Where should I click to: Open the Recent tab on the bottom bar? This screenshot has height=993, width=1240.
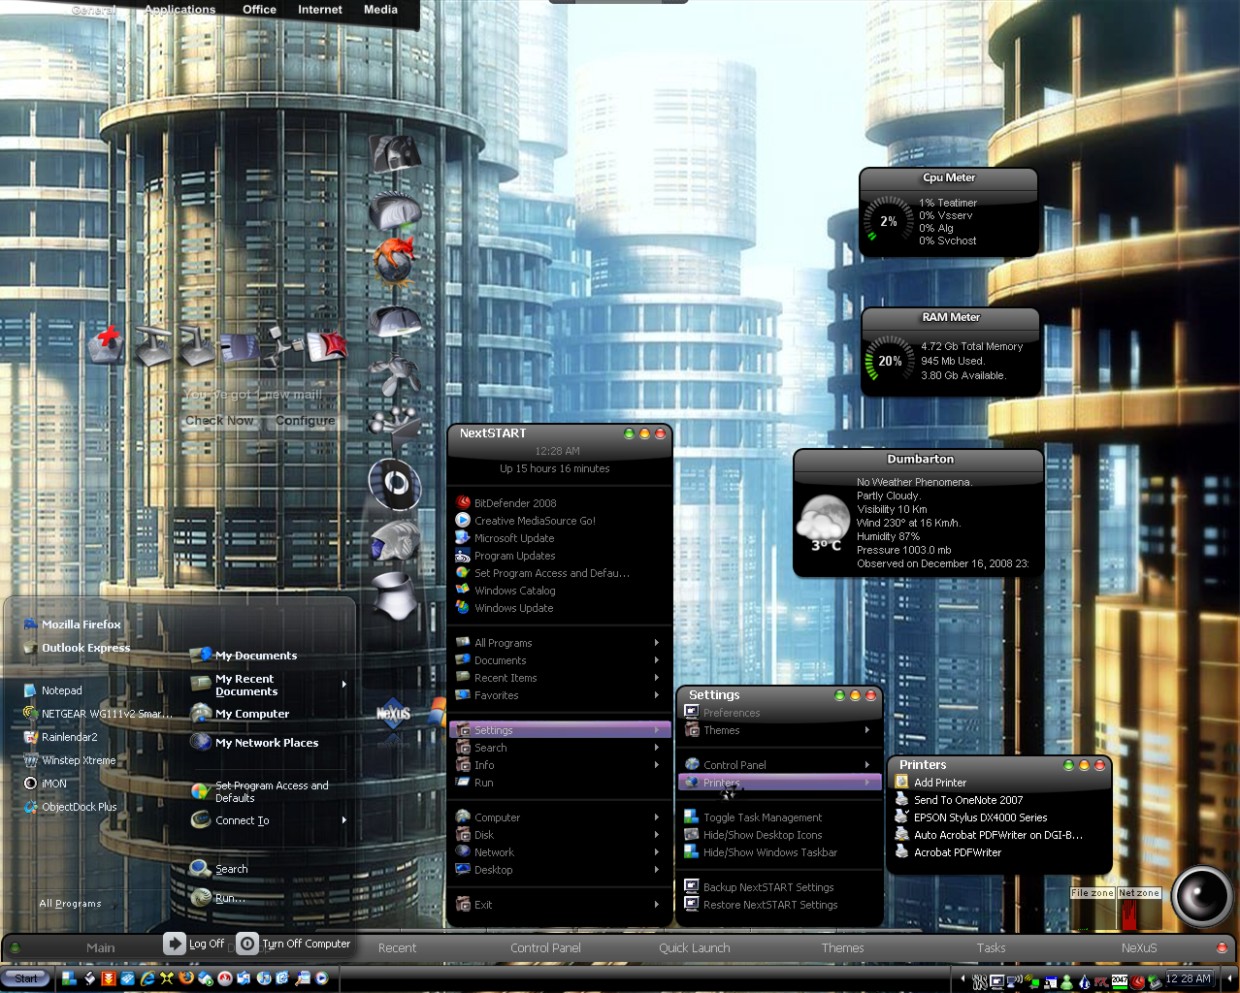click(x=397, y=948)
